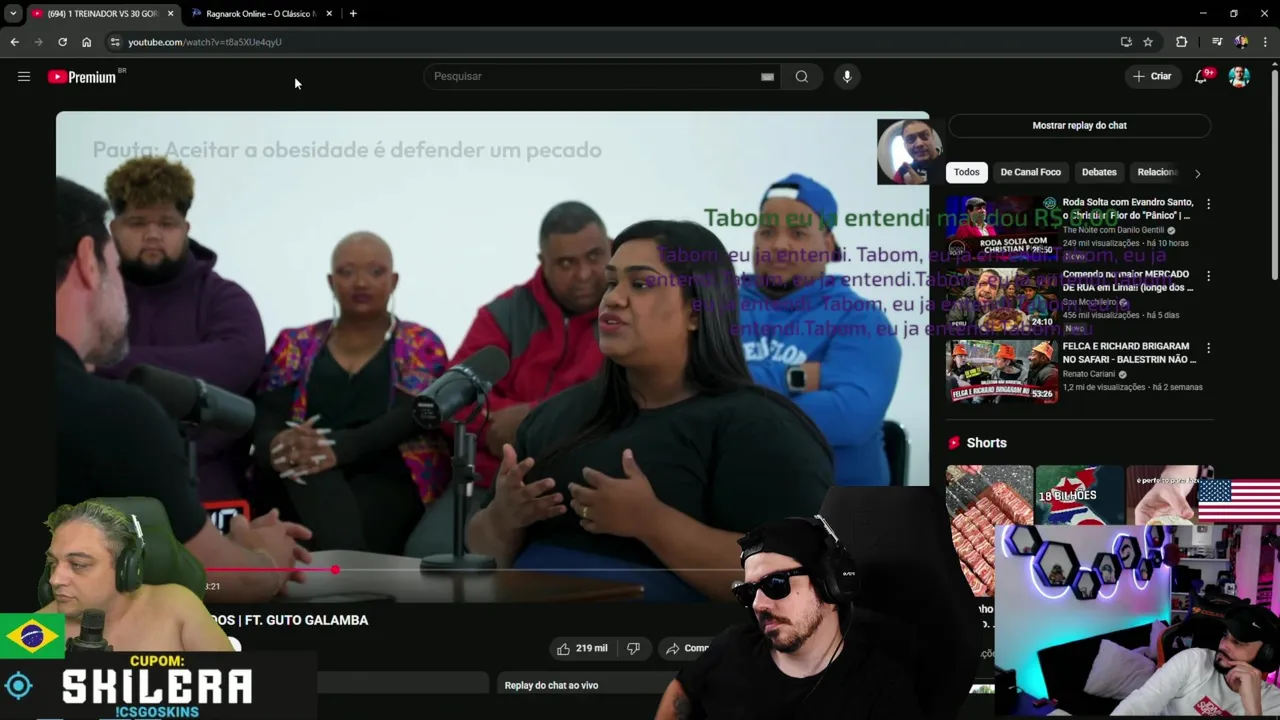Select the Debates filter chip
Image resolution: width=1280 pixels, height=720 pixels.
tap(1099, 172)
